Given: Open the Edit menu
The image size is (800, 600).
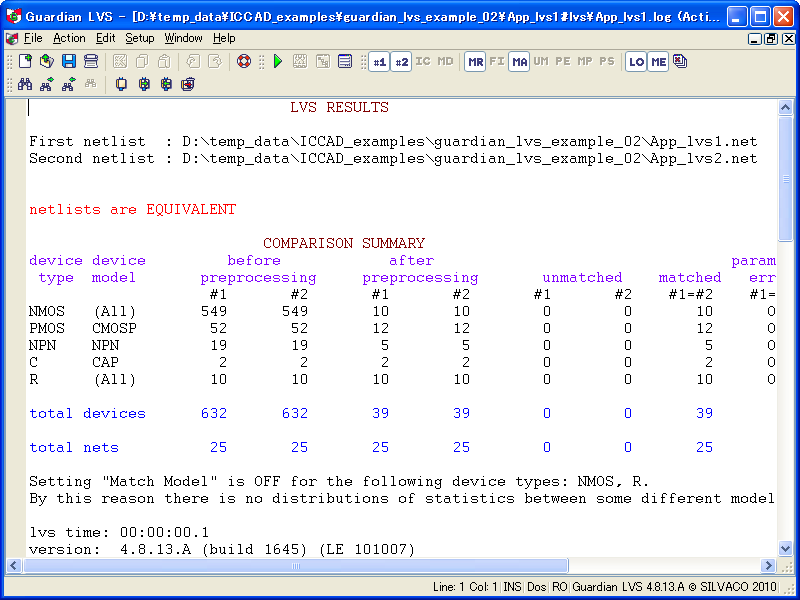Looking at the screenshot, I should (106, 38).
